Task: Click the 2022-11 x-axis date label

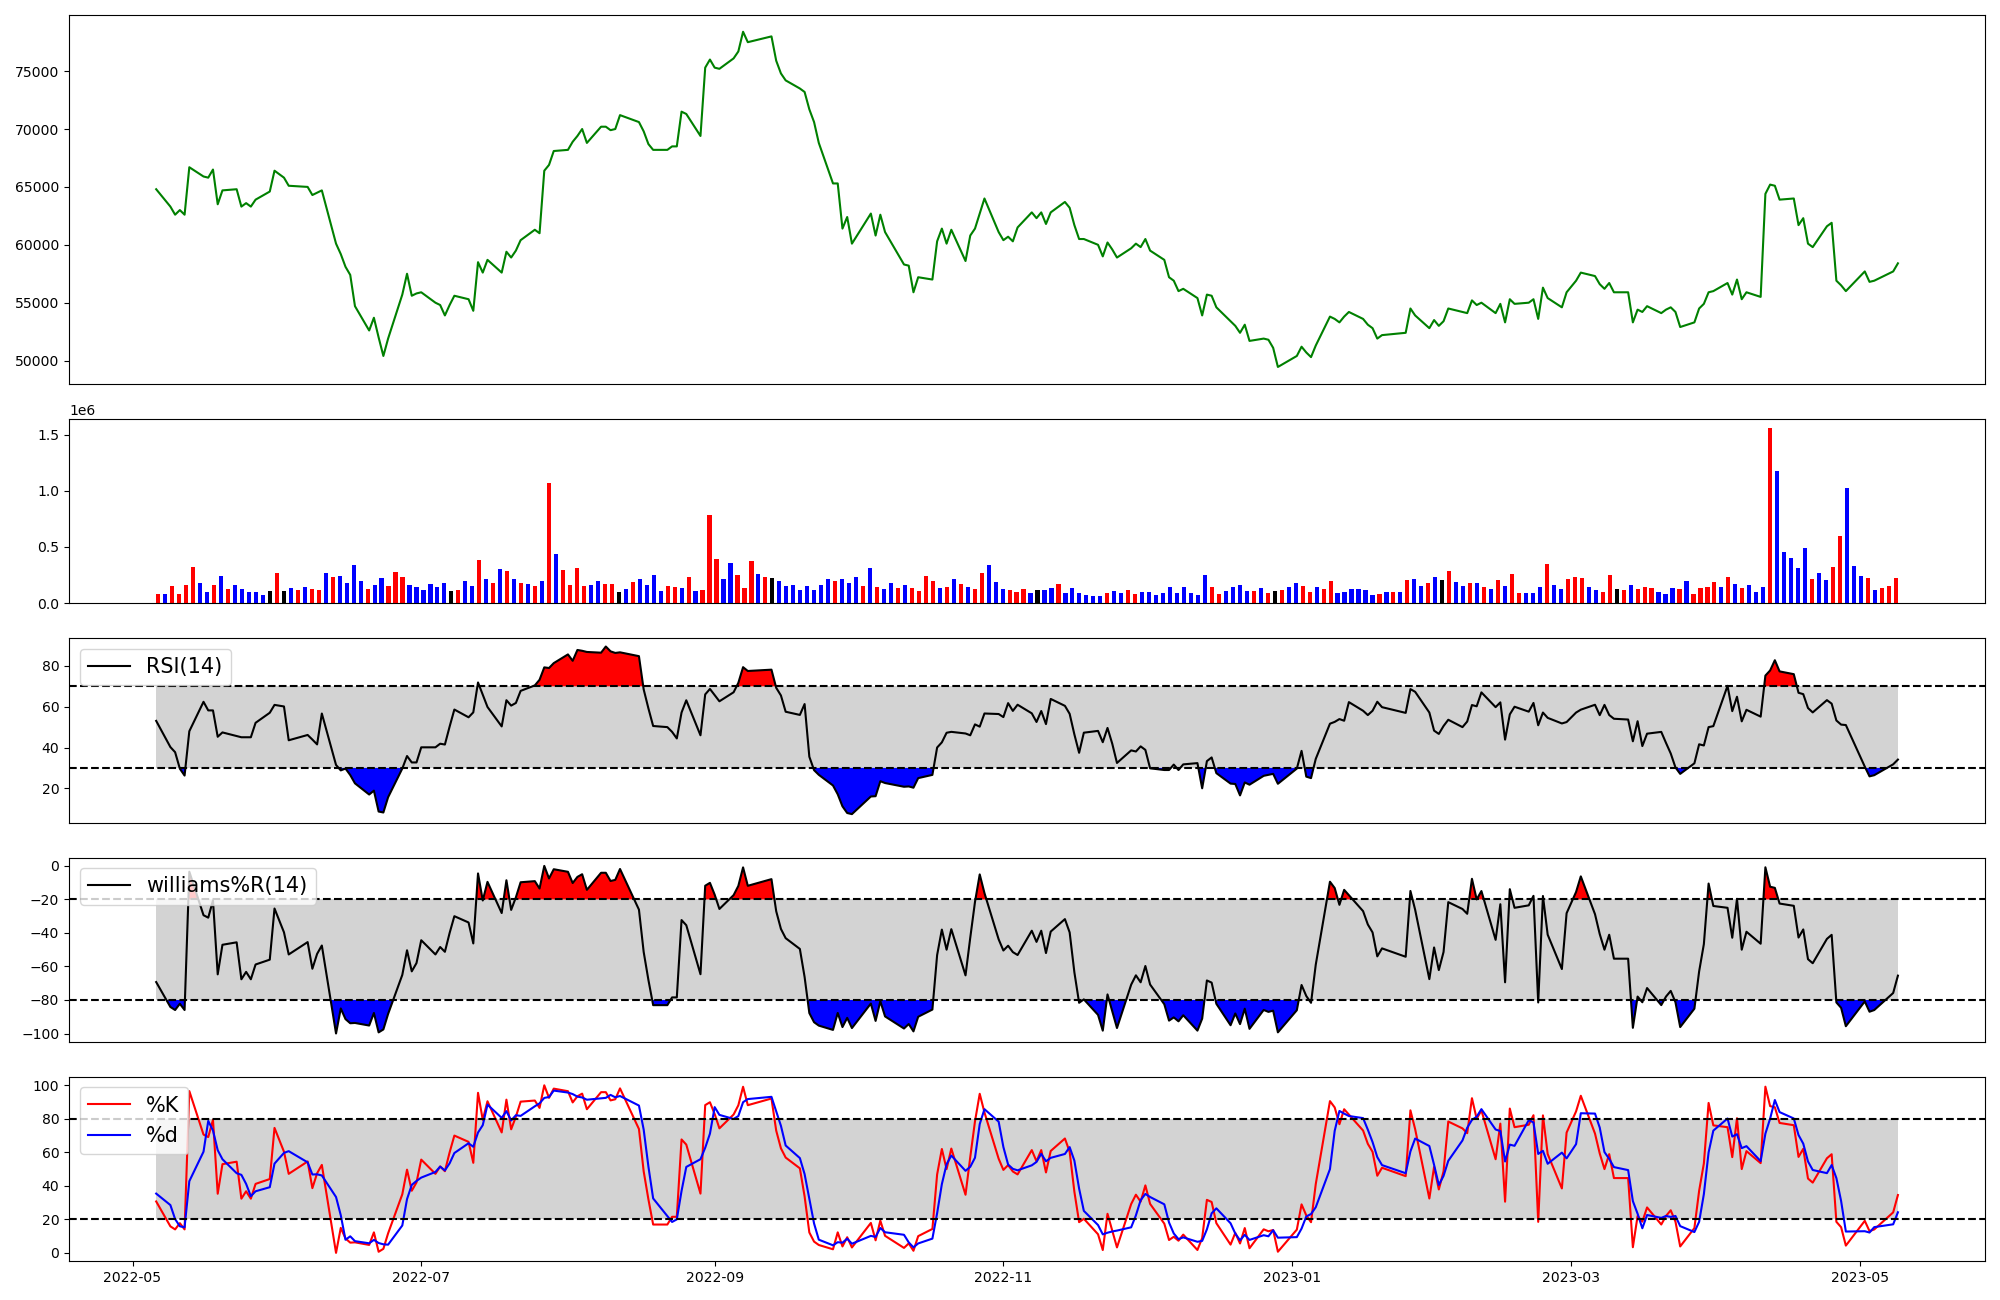Action: tap(1003, 1277)
